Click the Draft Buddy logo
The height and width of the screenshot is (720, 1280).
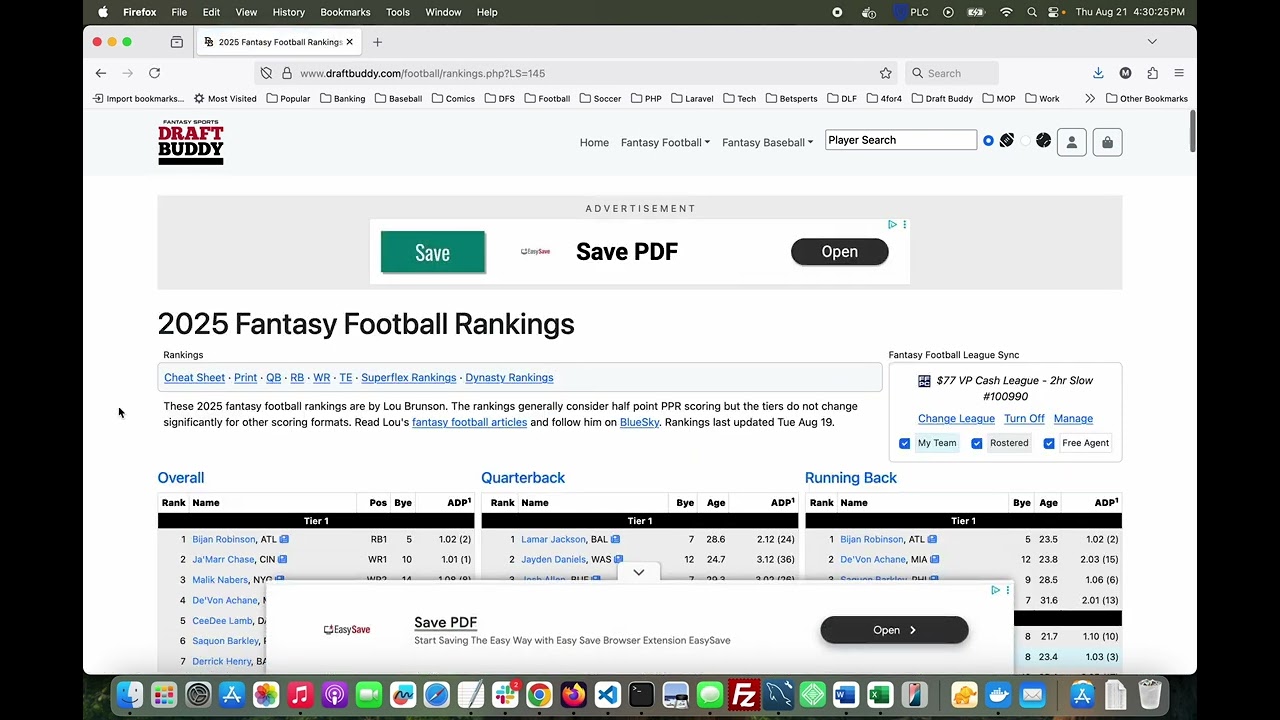tap(191, 142)
